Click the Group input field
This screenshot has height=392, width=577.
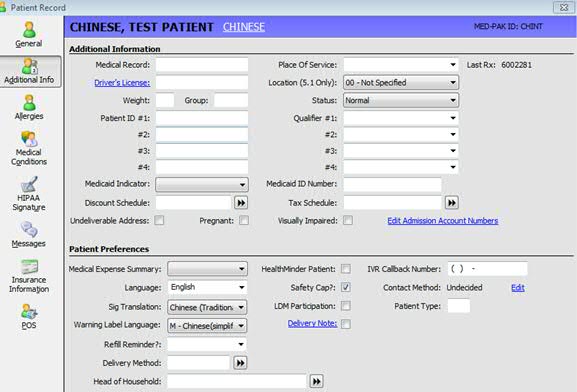[231, 100]
